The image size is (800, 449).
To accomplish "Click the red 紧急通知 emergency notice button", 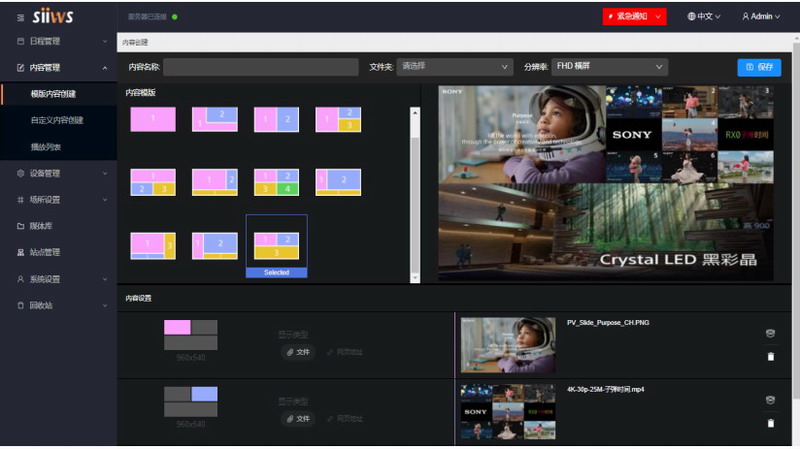I will pyautogui.click(x=633, y=16).
